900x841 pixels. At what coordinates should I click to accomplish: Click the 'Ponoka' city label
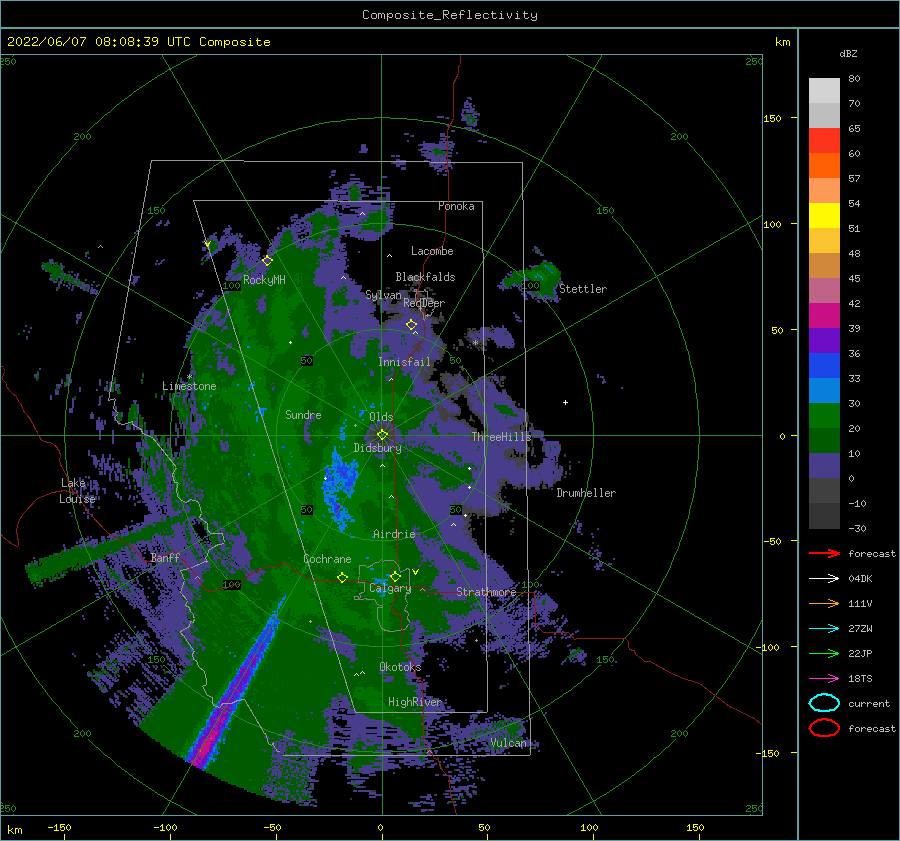(456, 206)
